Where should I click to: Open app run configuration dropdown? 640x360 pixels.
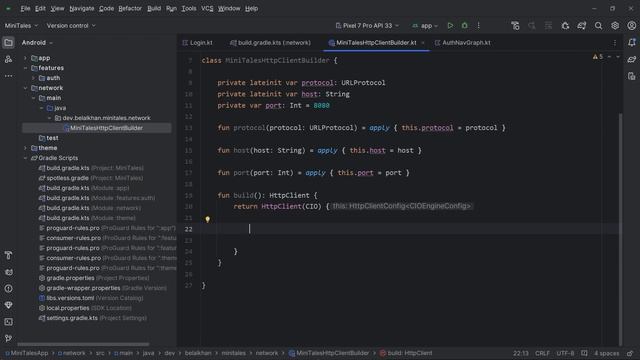pos(424,26)
